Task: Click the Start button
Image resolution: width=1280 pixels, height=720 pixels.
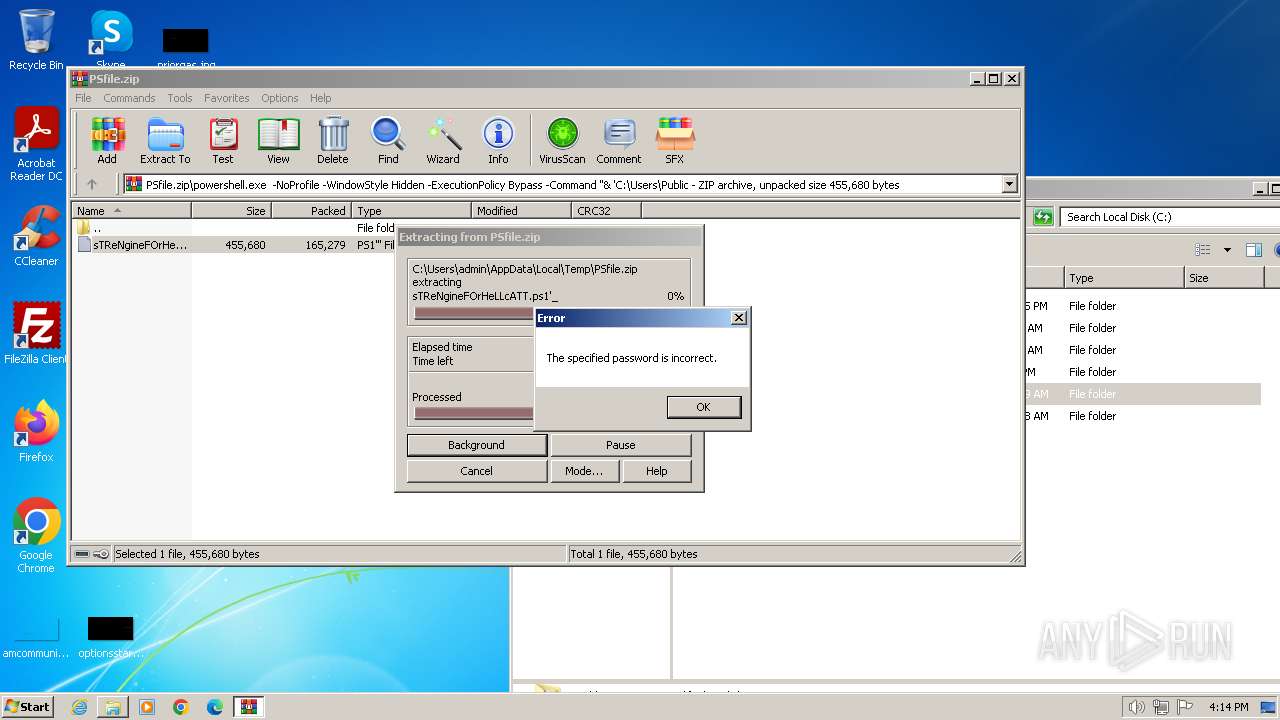Action: (x=28, y=707)
